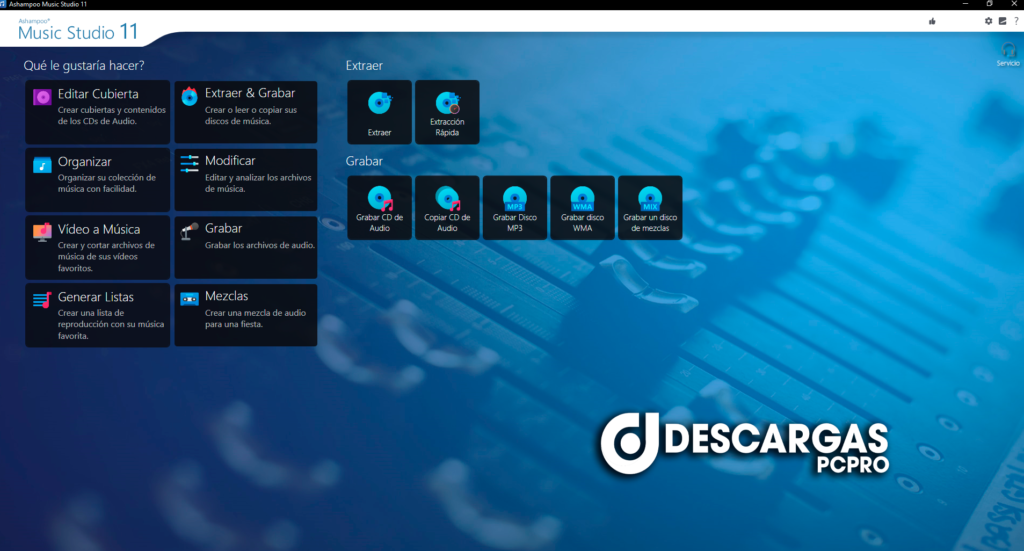Viewport: 1024px width, 551px height.
Task: Click the Extraer & Grabar flame disc icon
Action: [189, 96]
